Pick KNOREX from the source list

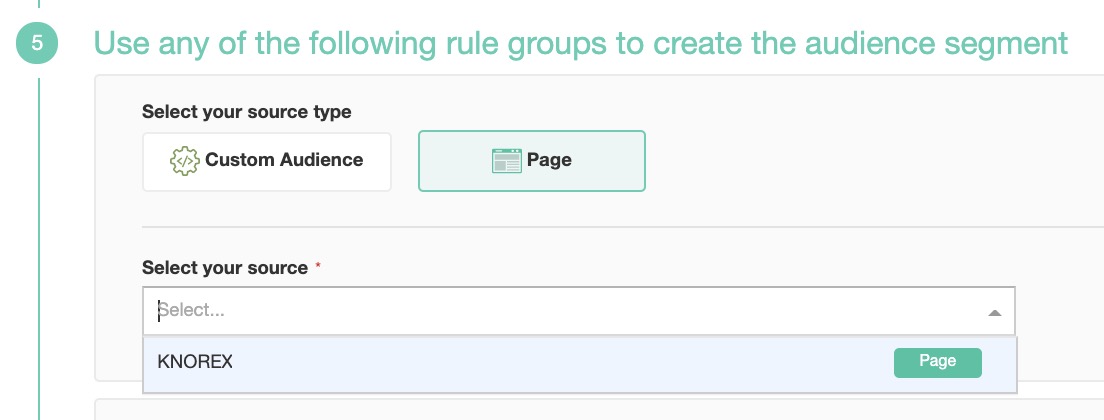coord(196,362)
